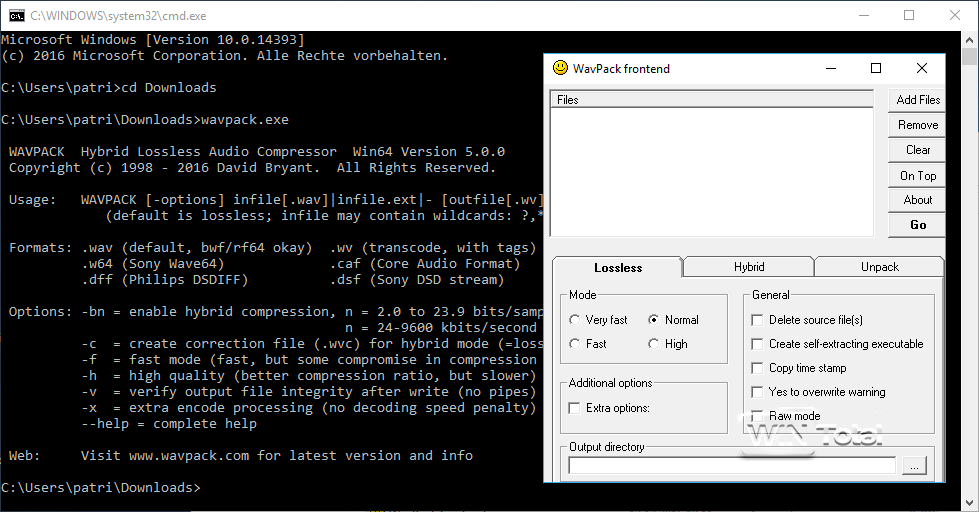This screenshot has height=512, width=979.
Task: Click the WavPack smiley icon in title bar
Action: 560,69
